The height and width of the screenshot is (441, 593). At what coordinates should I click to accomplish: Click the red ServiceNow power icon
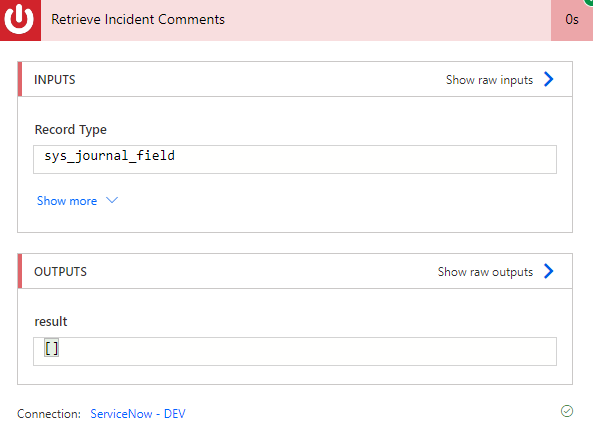[20, 20]
